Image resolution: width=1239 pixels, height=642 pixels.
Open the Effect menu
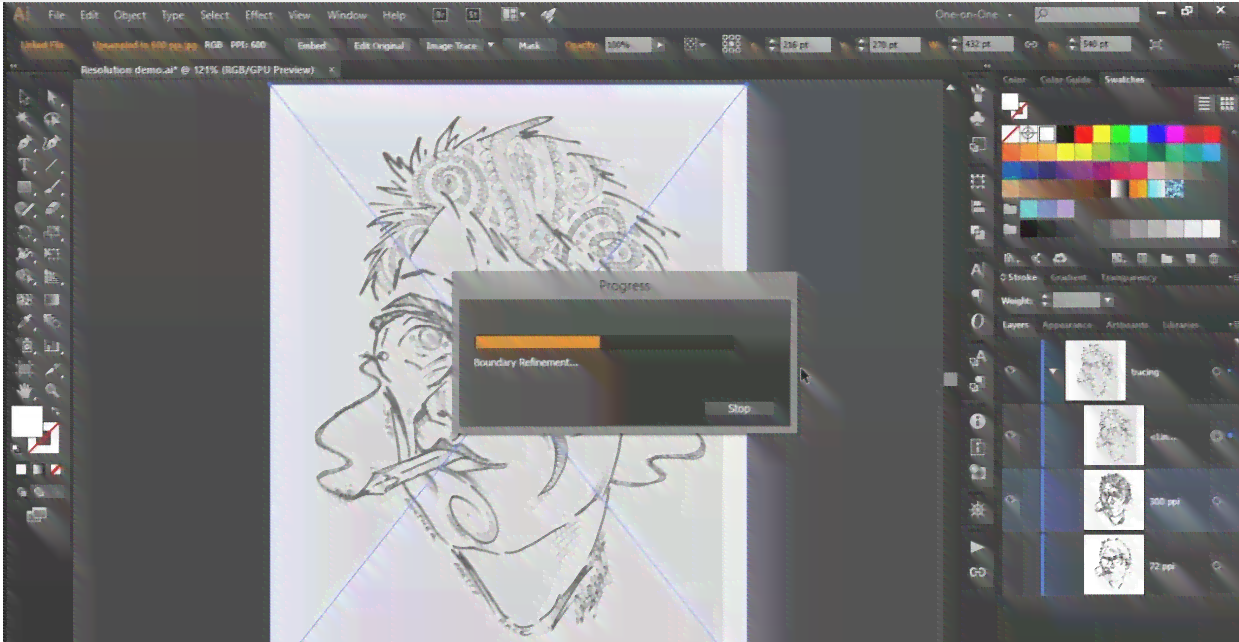258,15
